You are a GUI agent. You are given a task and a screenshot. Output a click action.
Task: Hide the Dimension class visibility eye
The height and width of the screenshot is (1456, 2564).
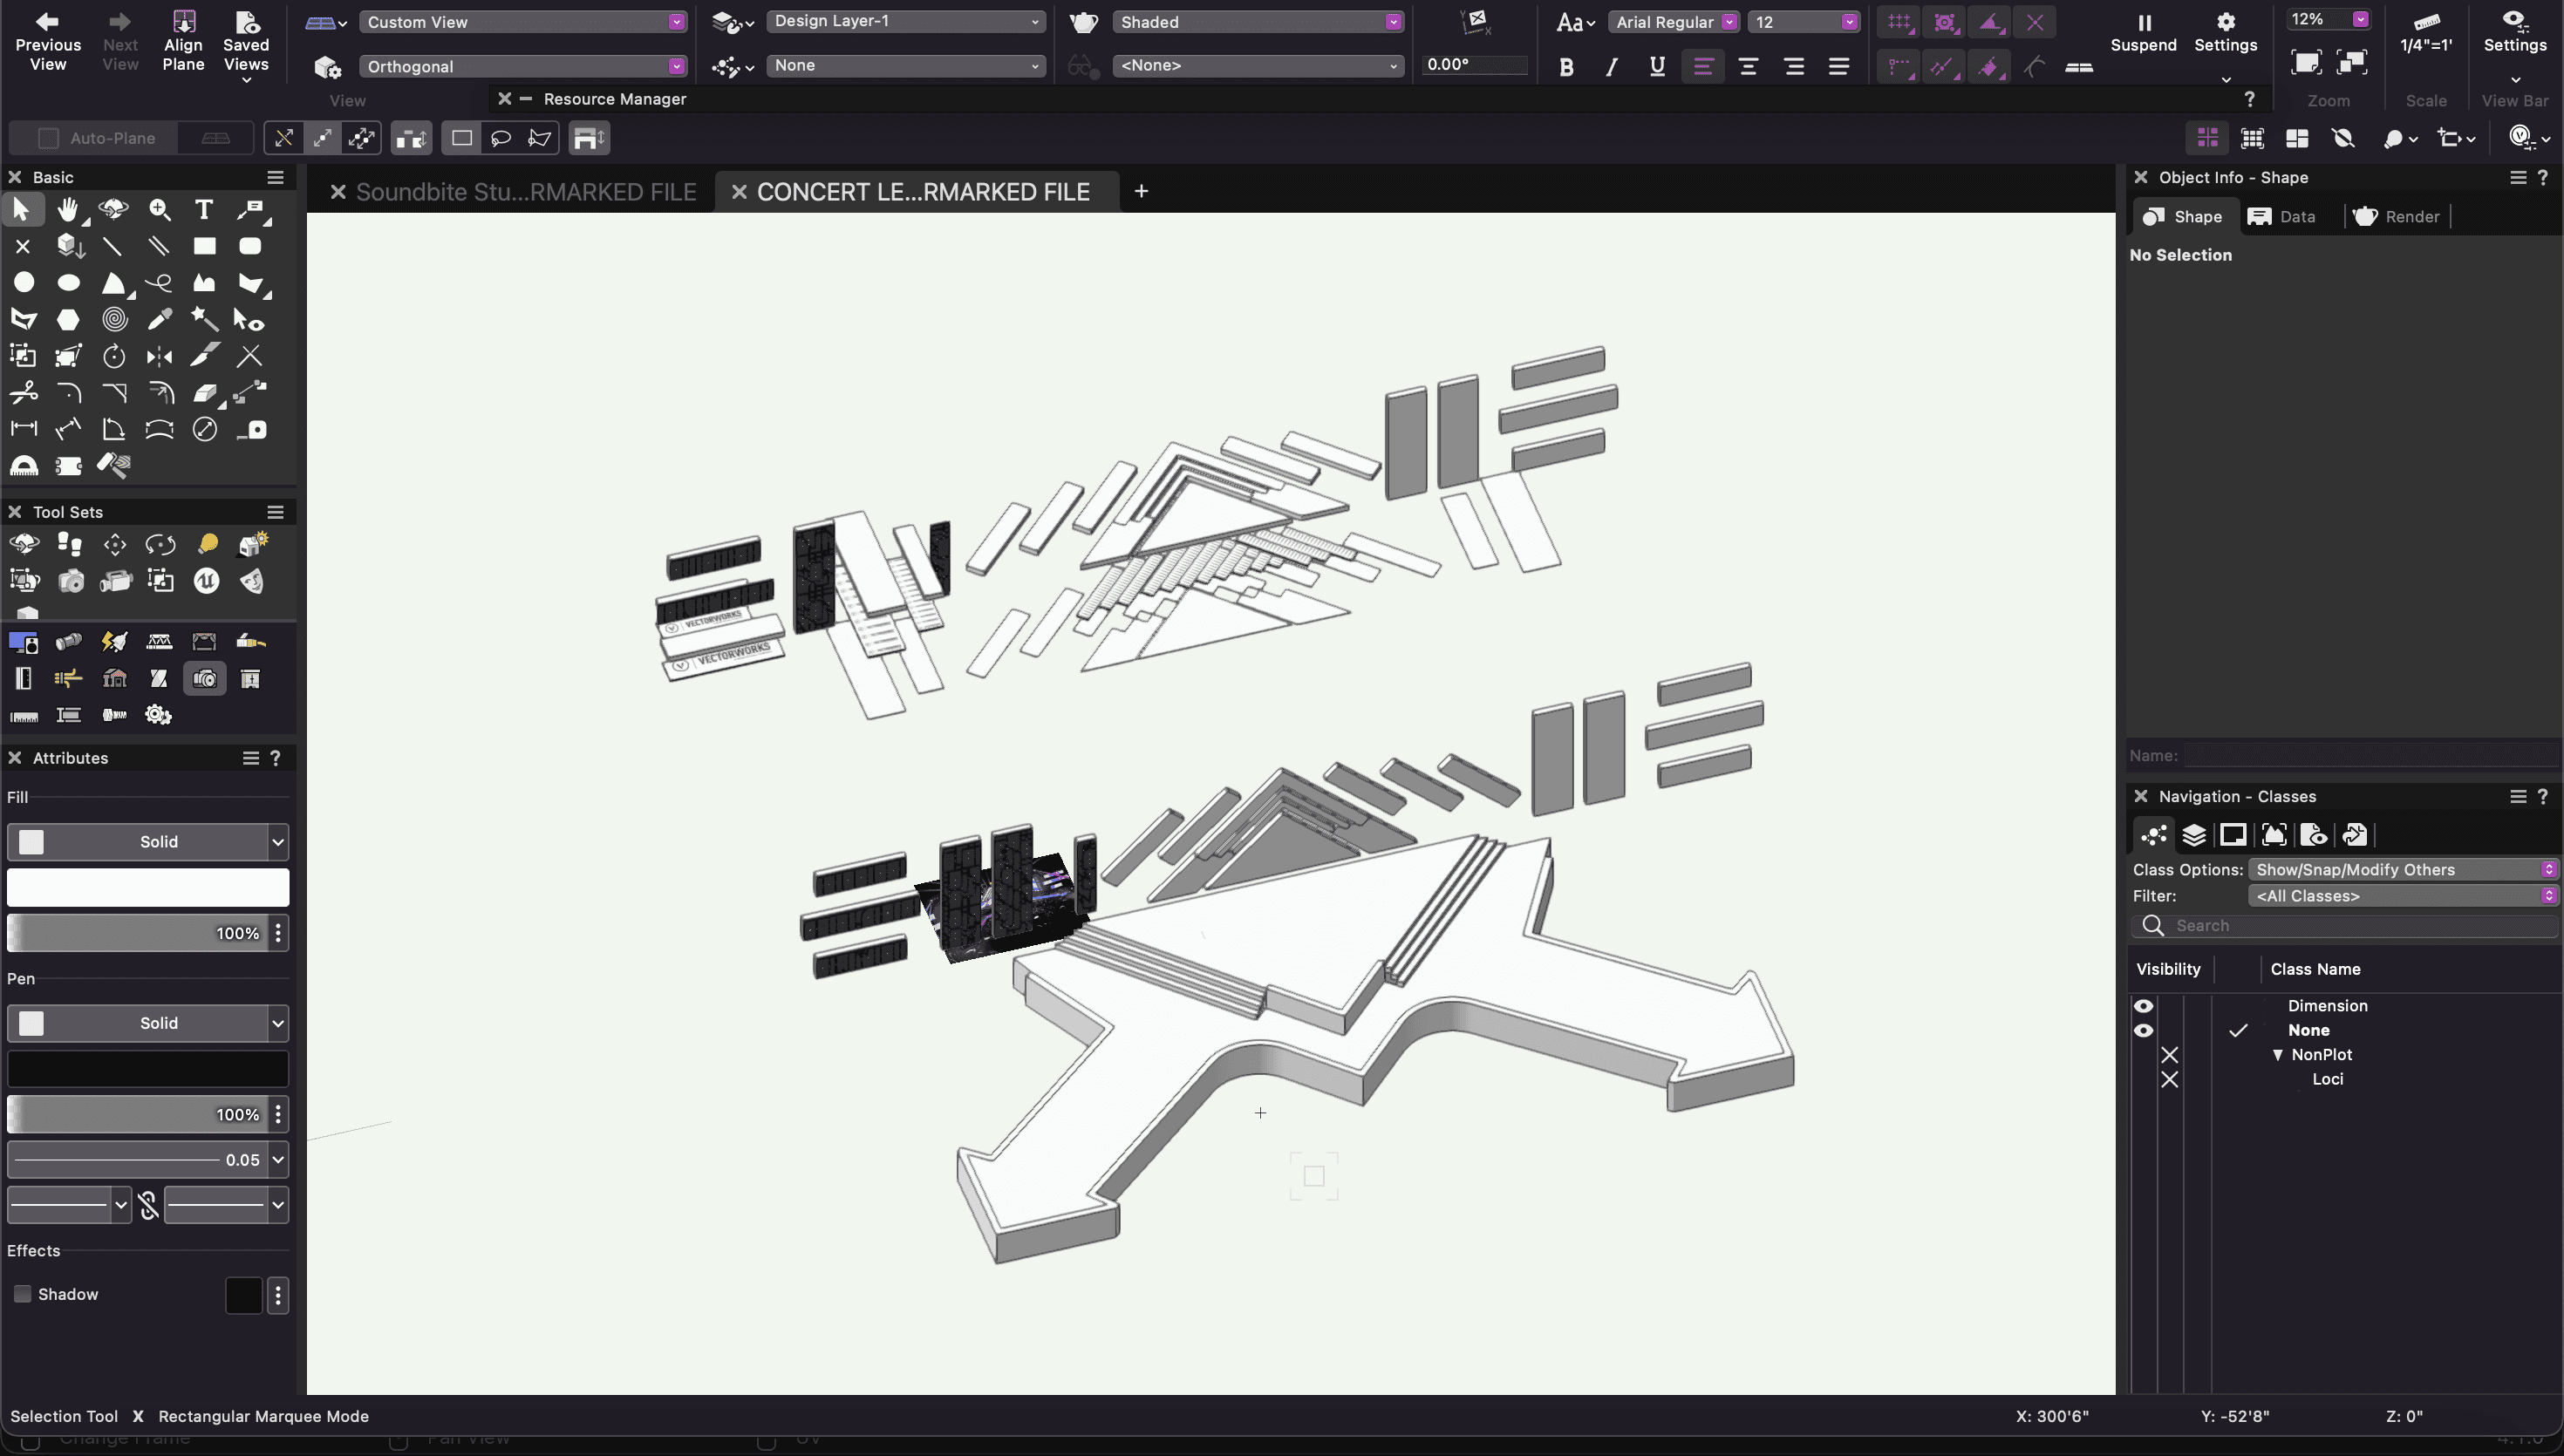point(2143,1006)
